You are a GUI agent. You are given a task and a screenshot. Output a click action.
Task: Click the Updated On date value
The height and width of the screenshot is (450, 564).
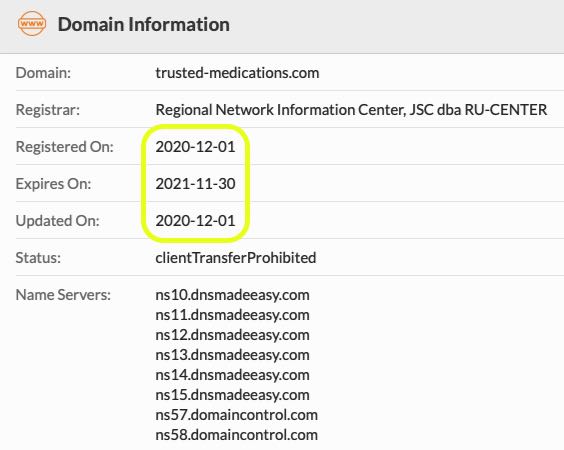click(195, 221)
